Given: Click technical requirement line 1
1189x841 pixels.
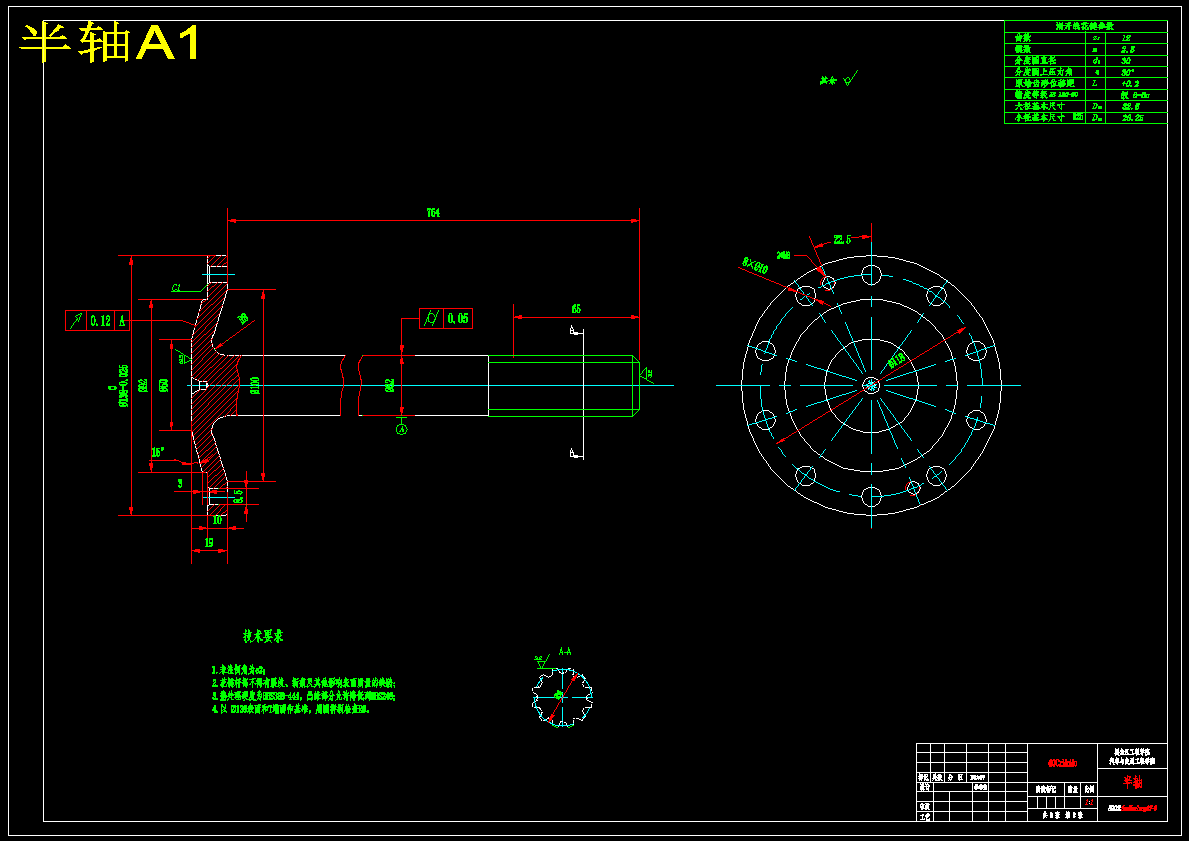Looking at the screenshot, I should coord(240,670).
